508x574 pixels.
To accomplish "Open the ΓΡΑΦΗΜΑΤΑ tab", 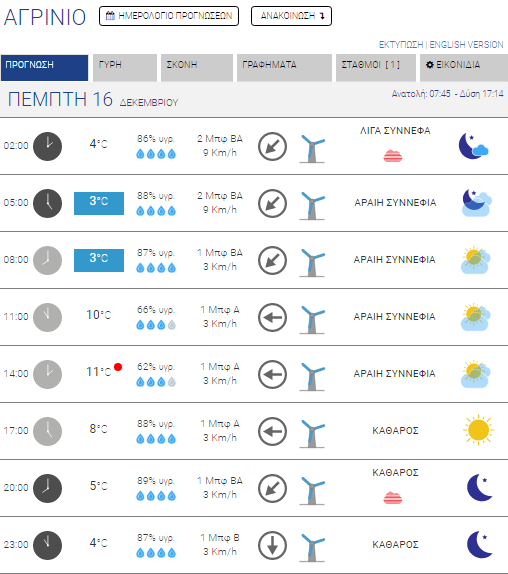I will click(284, 68).
